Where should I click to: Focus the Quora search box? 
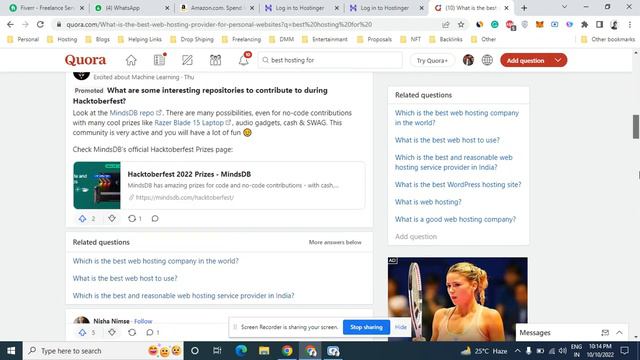coord(330,60)
